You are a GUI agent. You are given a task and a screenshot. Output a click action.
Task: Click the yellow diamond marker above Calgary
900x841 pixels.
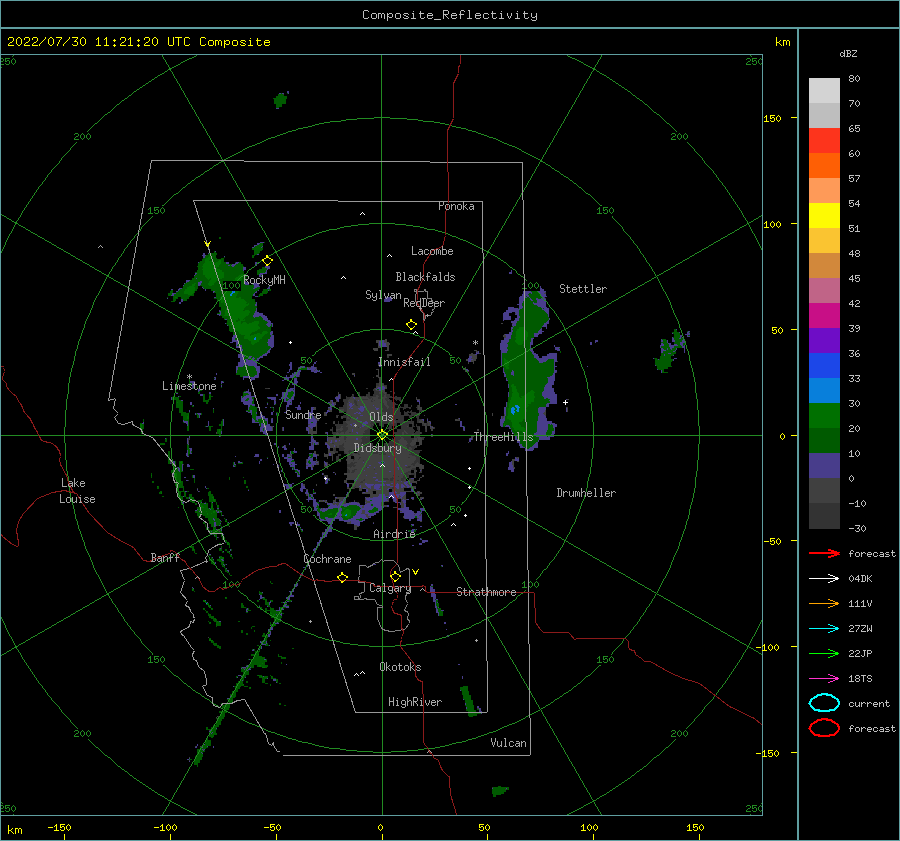click(x=395, y=576)
